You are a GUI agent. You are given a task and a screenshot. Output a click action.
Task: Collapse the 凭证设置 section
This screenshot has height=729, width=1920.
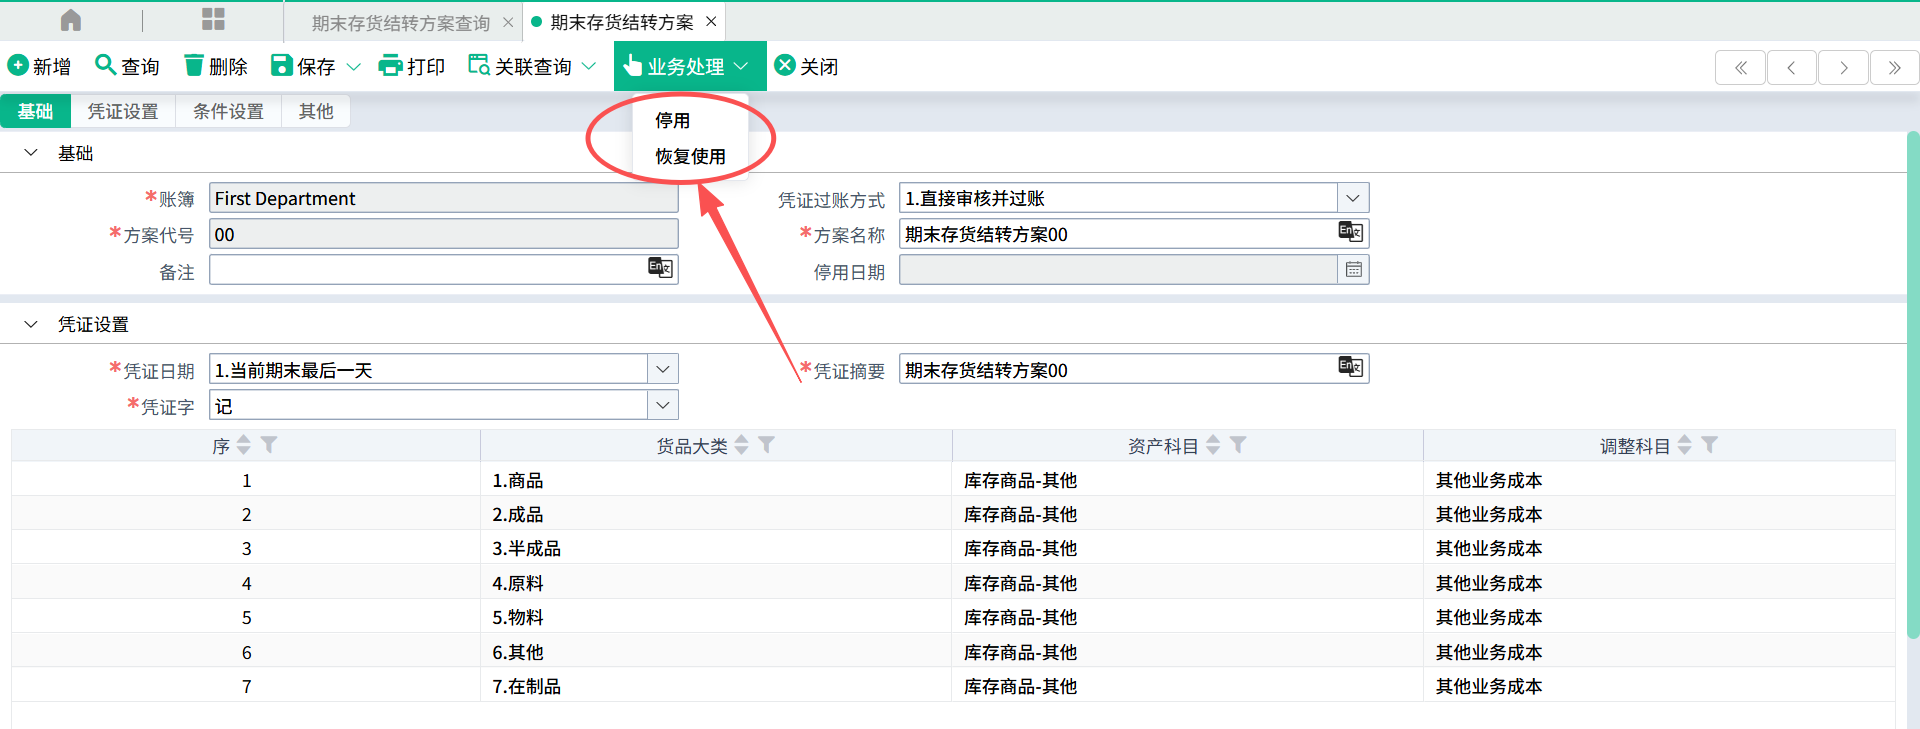coord(31,324)
